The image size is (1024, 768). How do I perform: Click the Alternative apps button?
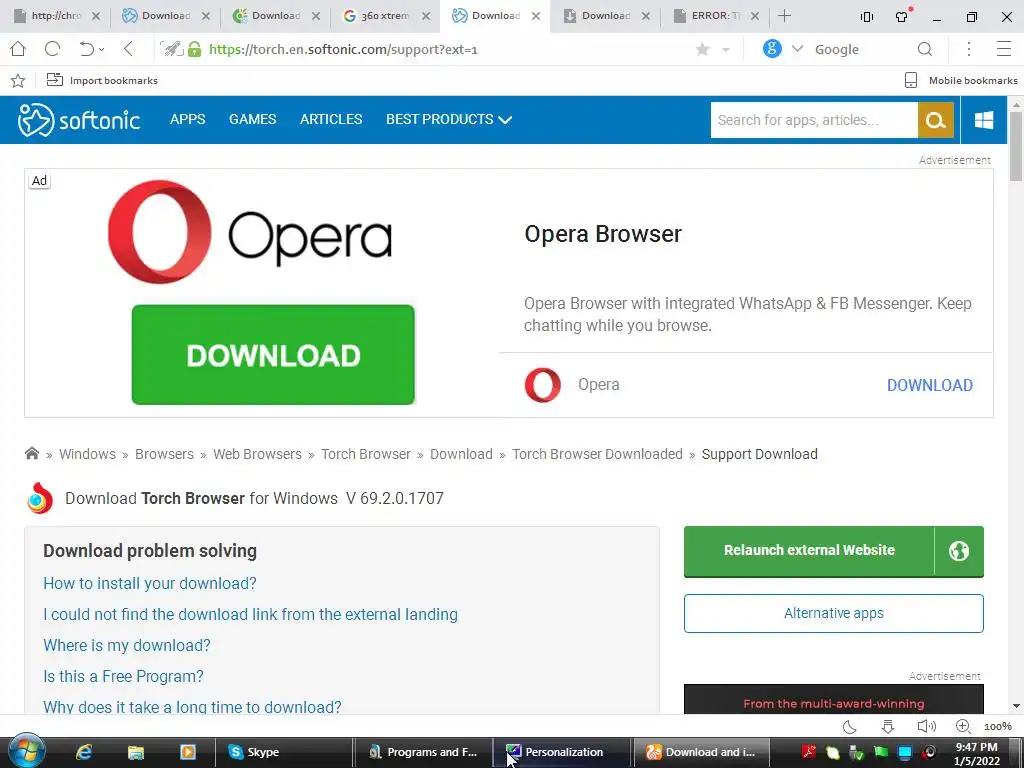tap(833, 613)
